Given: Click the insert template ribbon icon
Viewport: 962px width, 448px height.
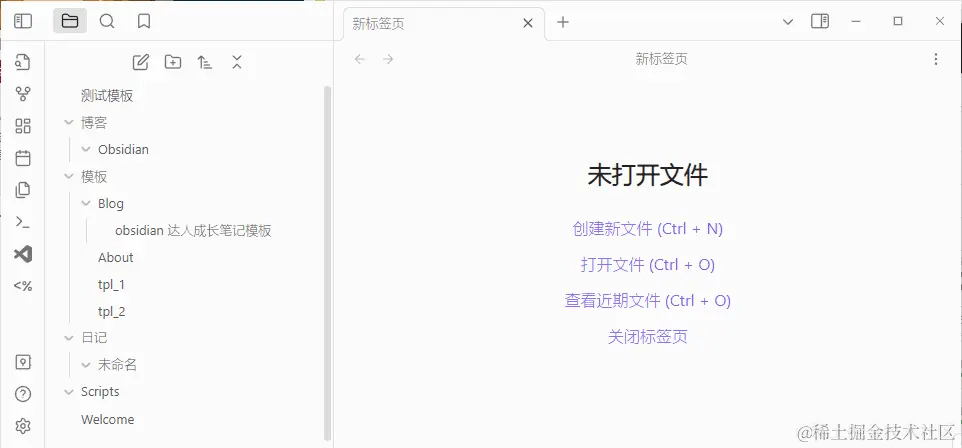Looking at the screenshot, I should point(23,190).
